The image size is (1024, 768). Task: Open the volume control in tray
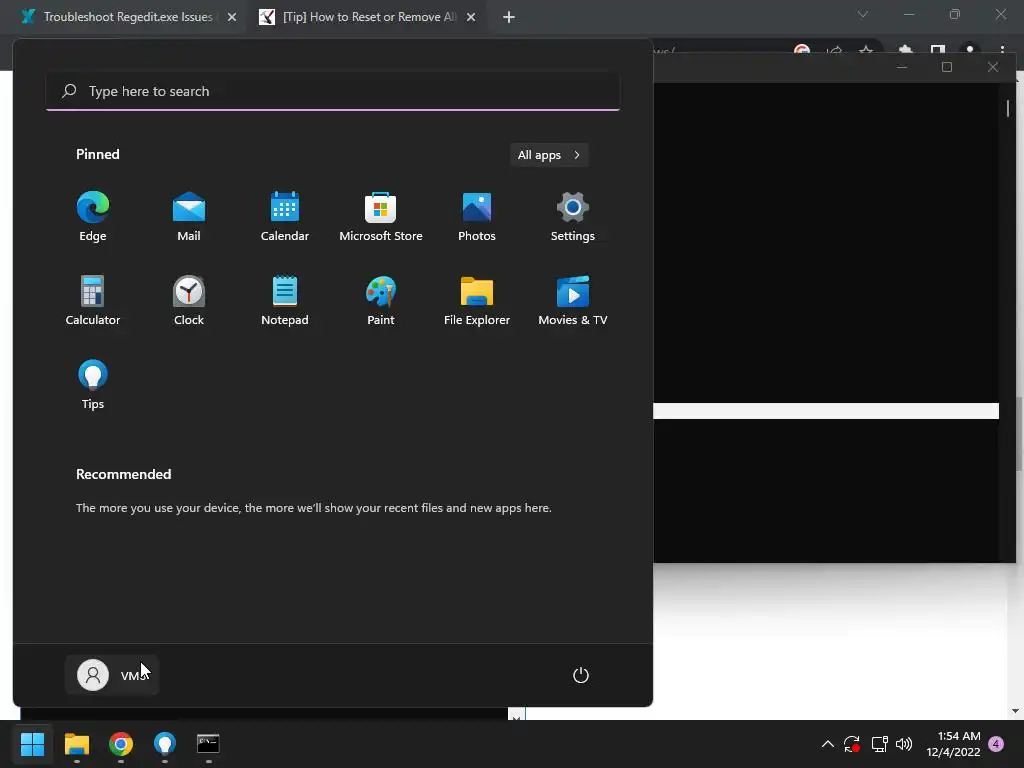(x=904, y=744)
